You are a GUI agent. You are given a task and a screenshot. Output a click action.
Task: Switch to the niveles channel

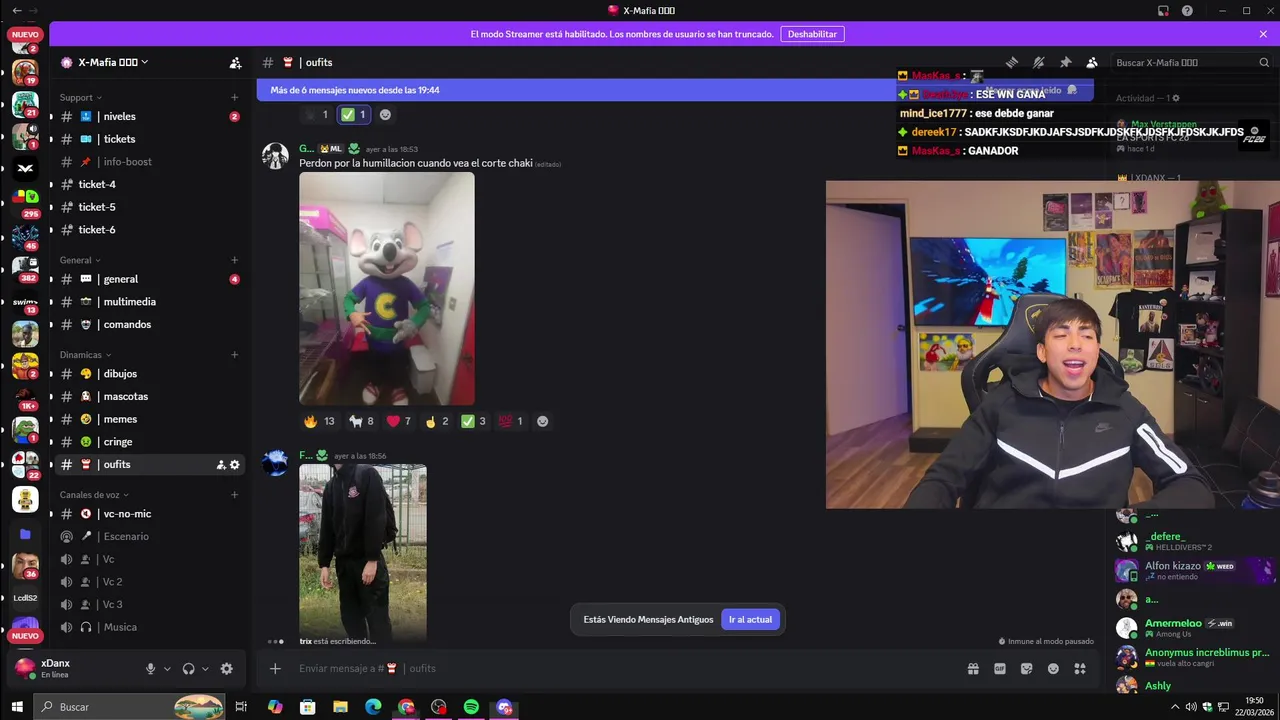point(150,117)
